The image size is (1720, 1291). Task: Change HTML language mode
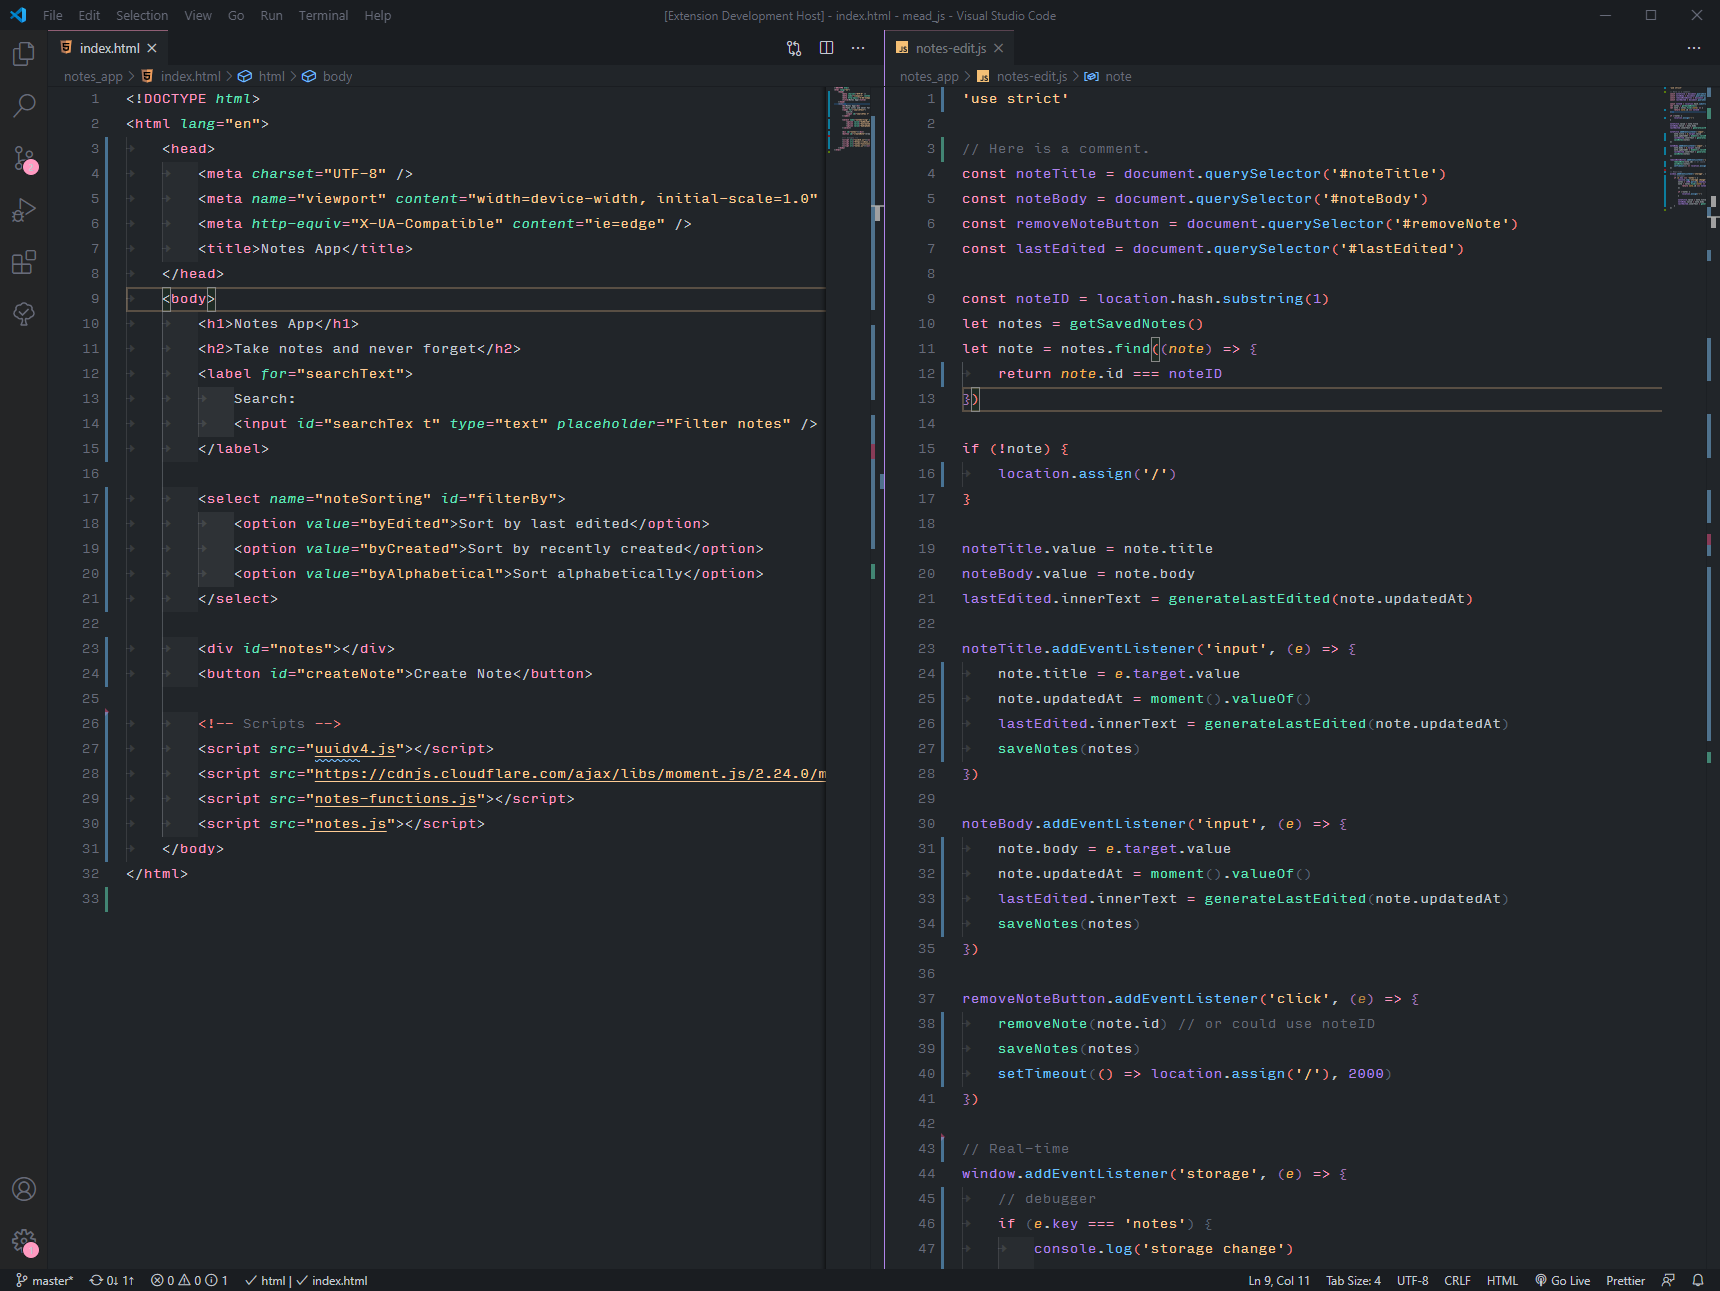[x=1502, y=1280]
